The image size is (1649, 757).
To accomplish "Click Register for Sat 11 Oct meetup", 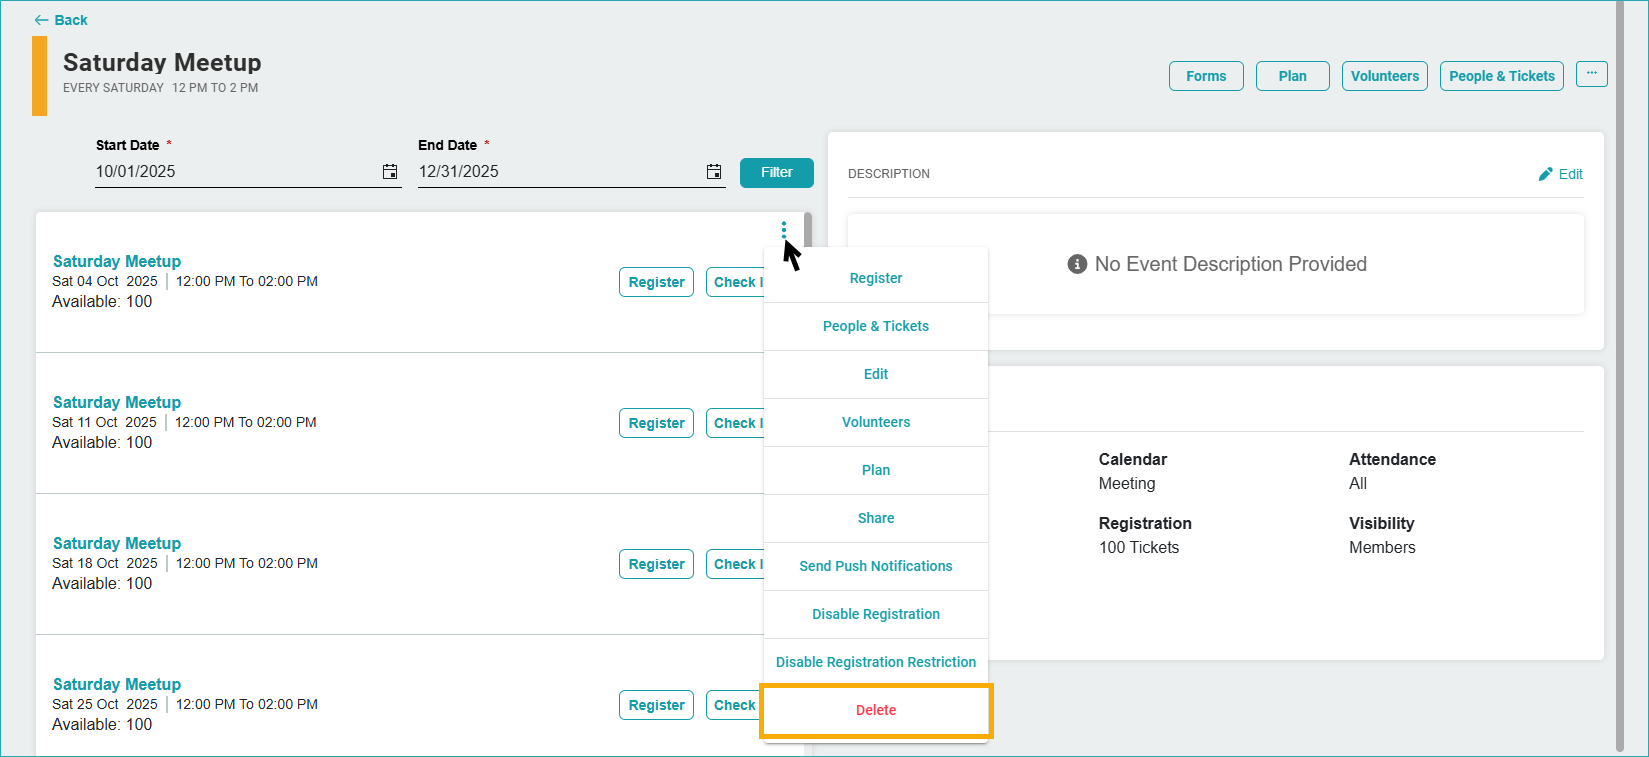I will (656, 423).
